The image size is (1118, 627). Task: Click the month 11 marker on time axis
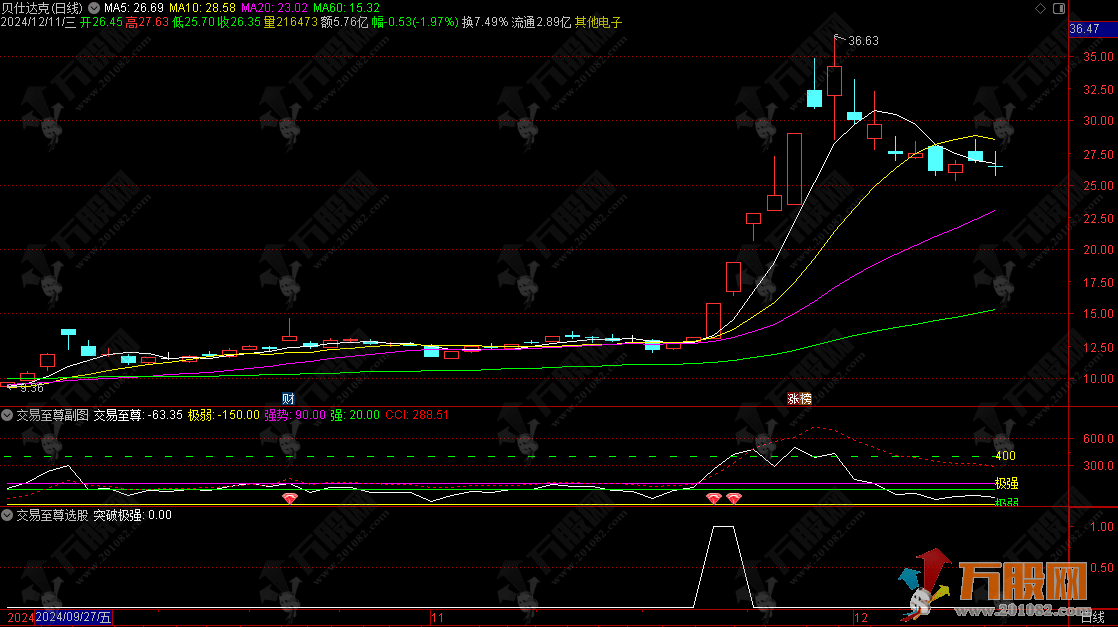click(437, 618)
